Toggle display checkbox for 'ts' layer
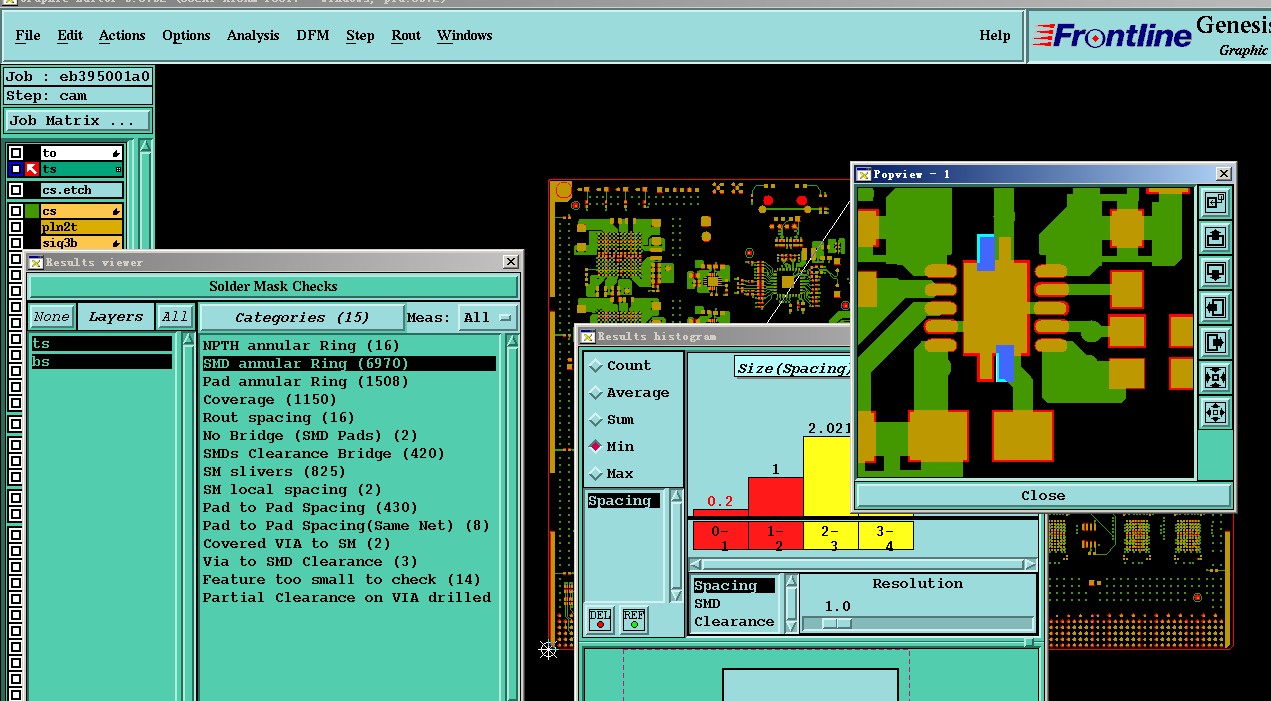 point(16,170)
